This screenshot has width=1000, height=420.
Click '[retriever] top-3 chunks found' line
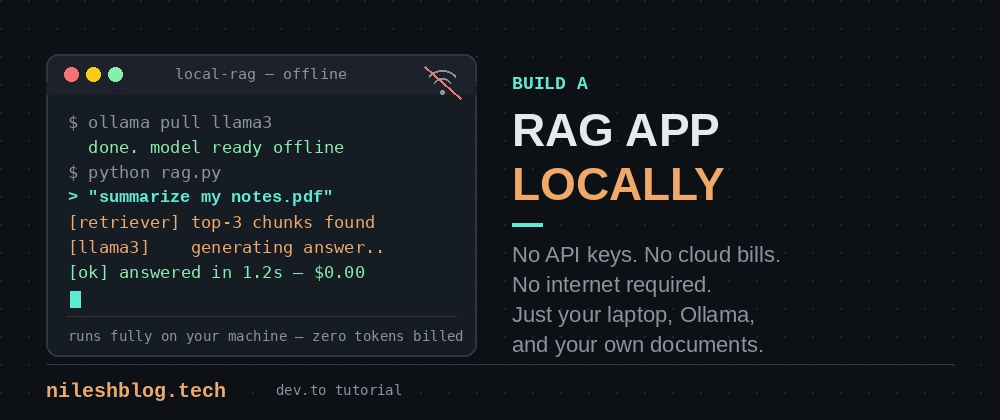(x=221, y=222)
